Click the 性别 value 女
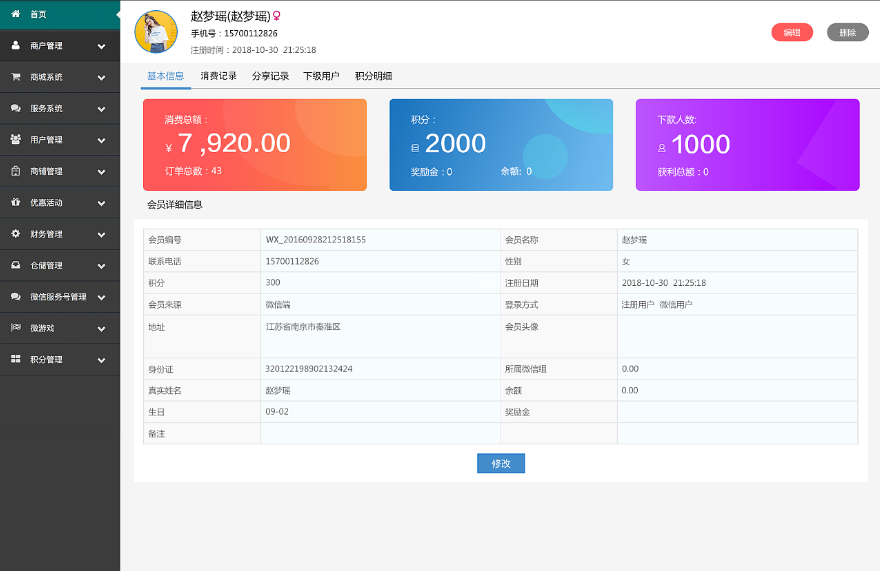This screenshot has width=880, height=571. click(x=626, y=261)
